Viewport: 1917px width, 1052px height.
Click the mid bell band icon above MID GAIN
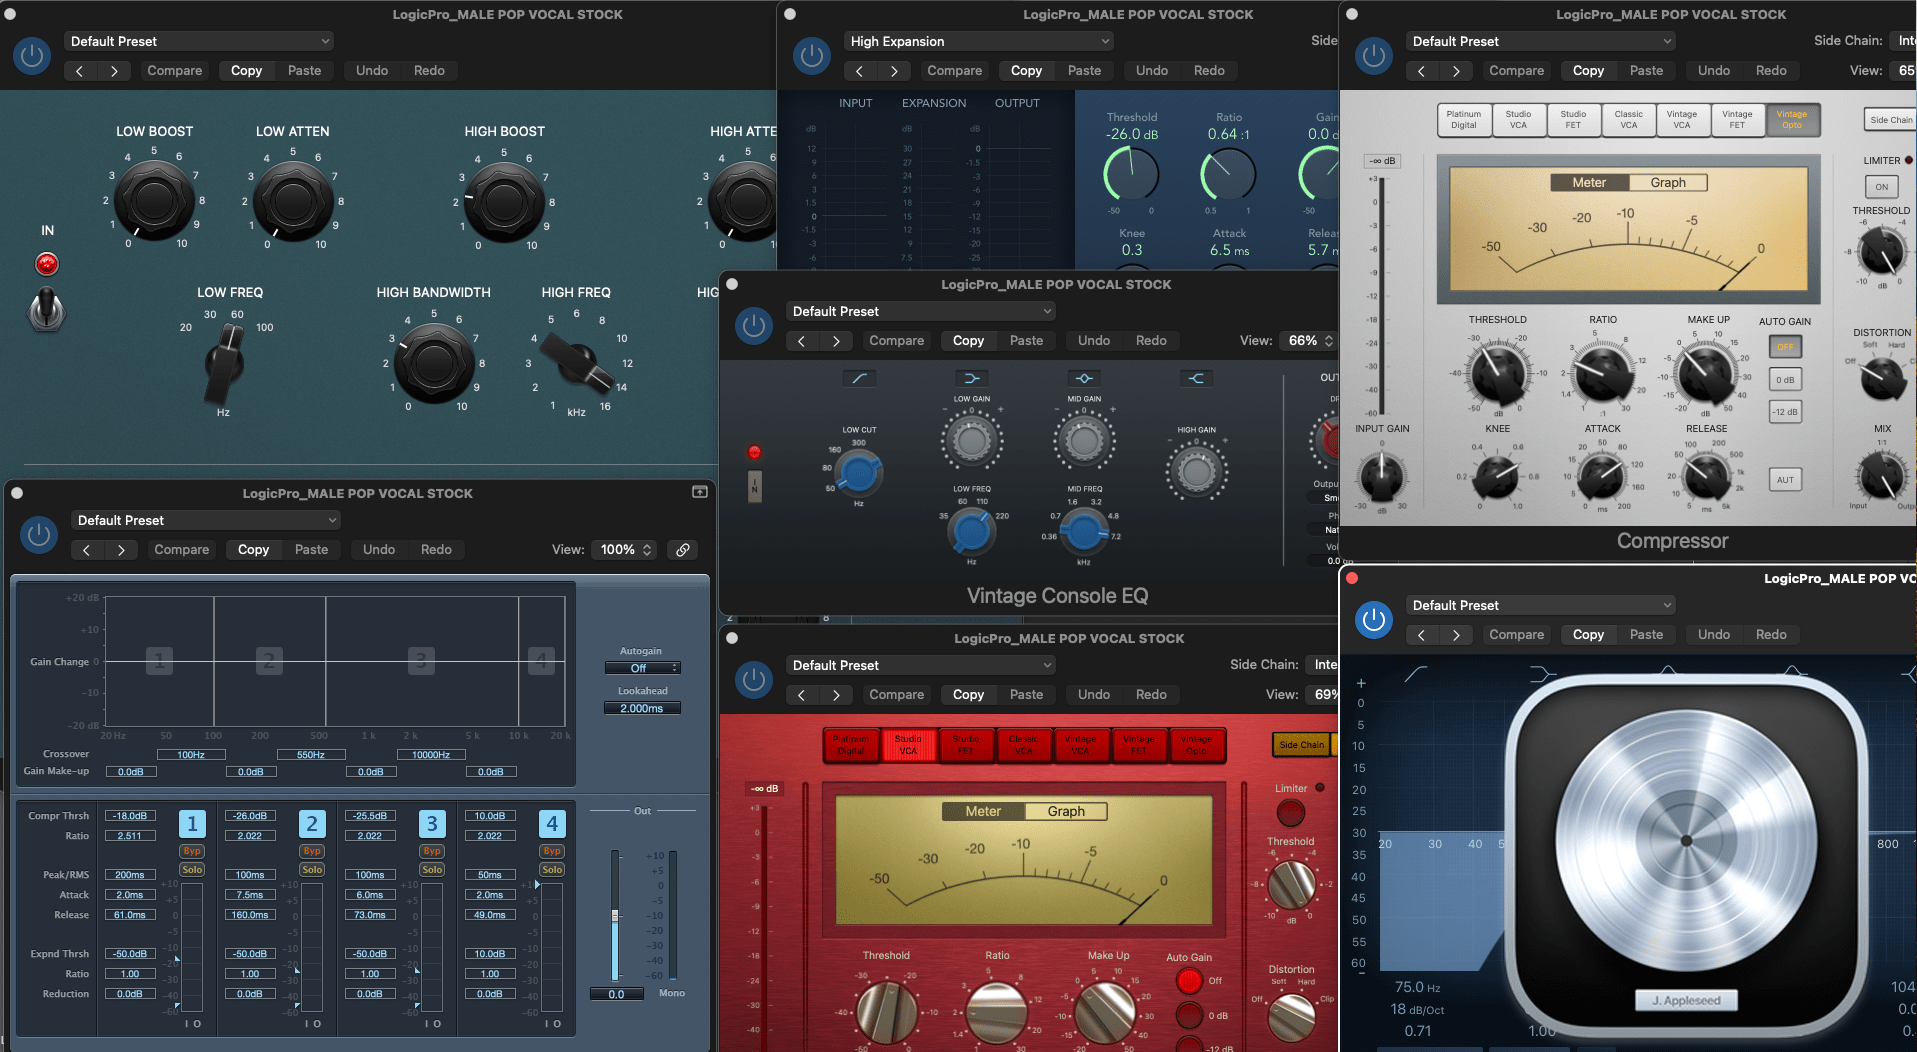coord(1084,378)
